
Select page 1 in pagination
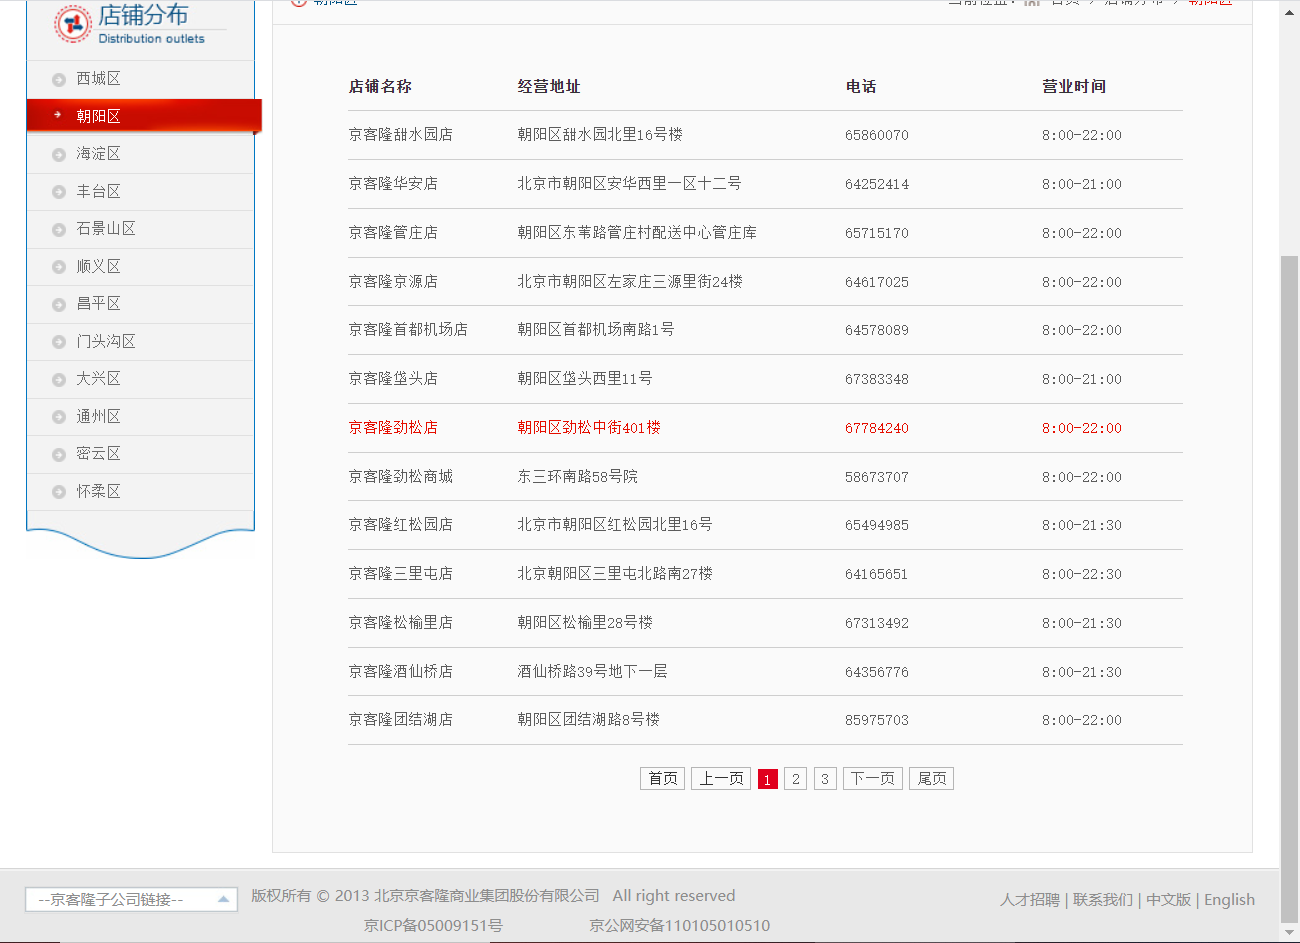point(767,779)
